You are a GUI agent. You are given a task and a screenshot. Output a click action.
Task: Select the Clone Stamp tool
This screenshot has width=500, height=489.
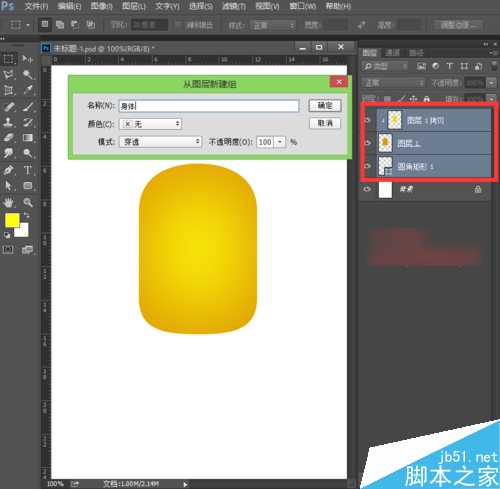pos(8,122)
